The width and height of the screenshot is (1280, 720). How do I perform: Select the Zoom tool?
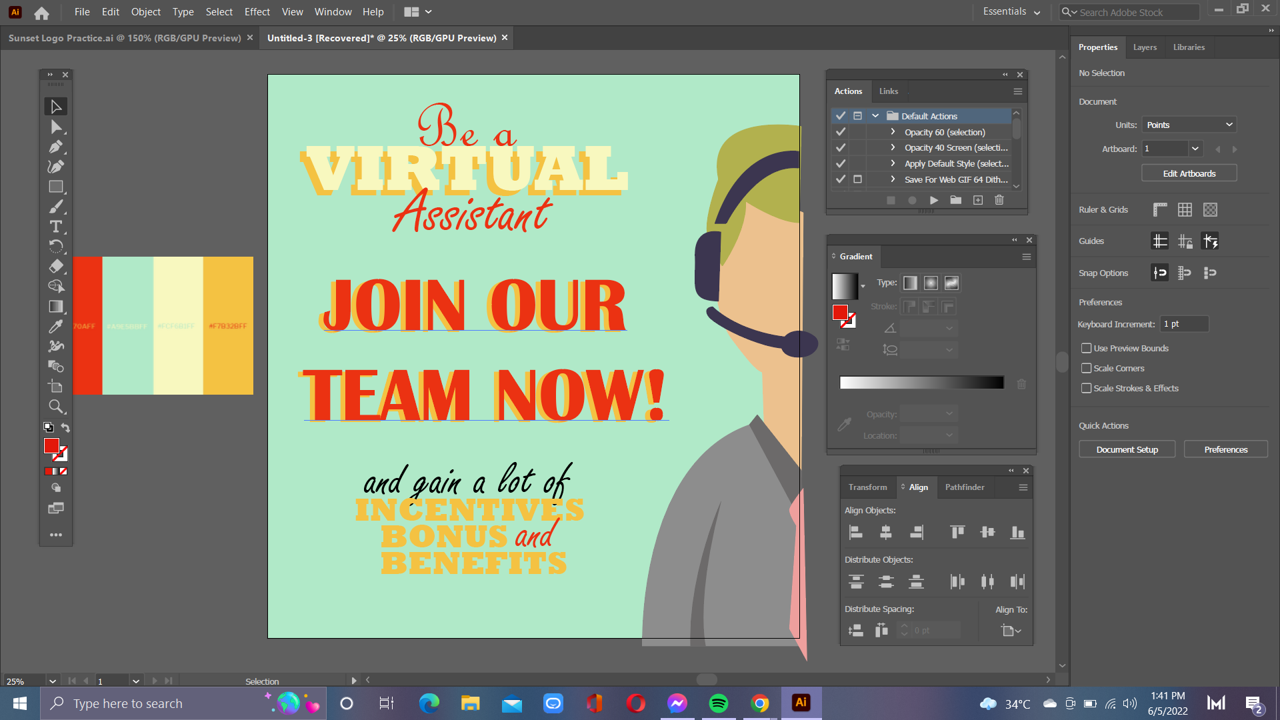[x=56, y=407]
